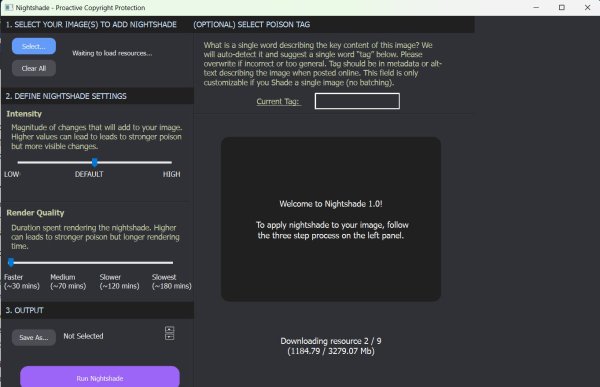This screenshot has height=387, width=600.
Task: Click the Faster (~30 mins) quality label
Action: point(22,281)
